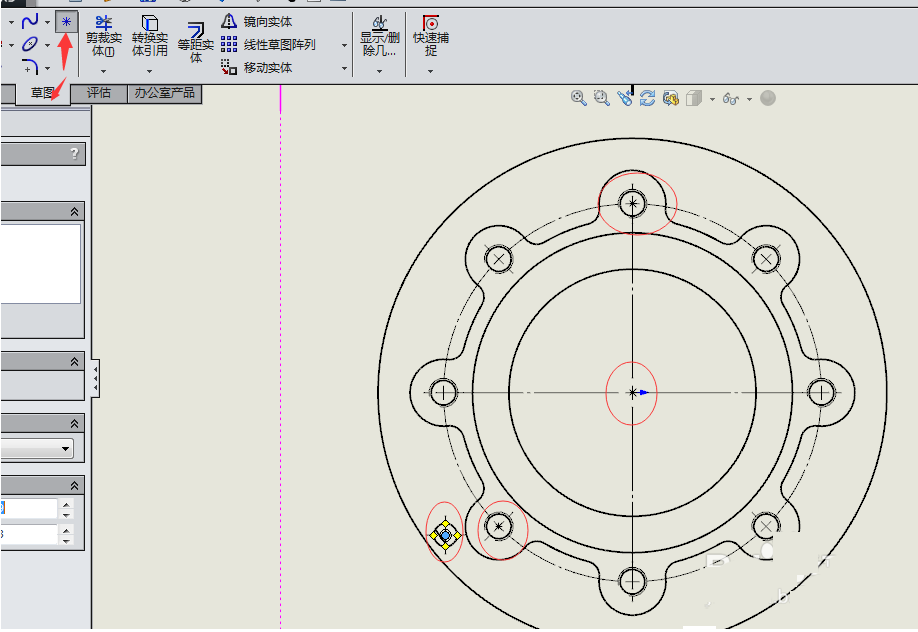The height and width of the screenshot is (632, 918).
Task: Click Zoom to Fit in view toolbar
Action: pos(576,97)
